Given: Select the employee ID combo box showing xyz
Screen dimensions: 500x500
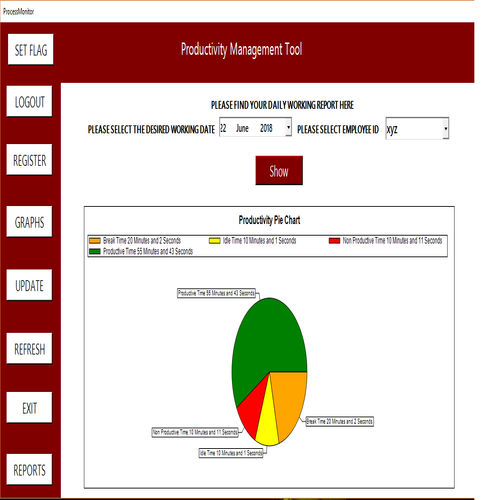Looking at the screenshot, I should [417, 129].
